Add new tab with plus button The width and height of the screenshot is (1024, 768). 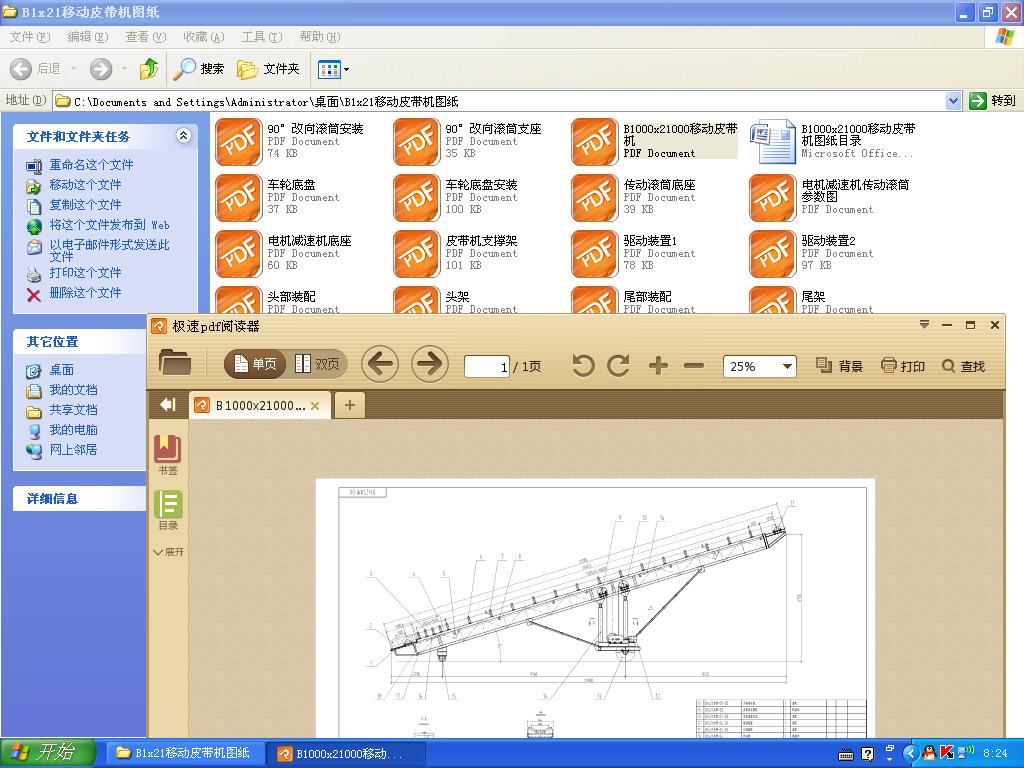click(x=349, y=406)
